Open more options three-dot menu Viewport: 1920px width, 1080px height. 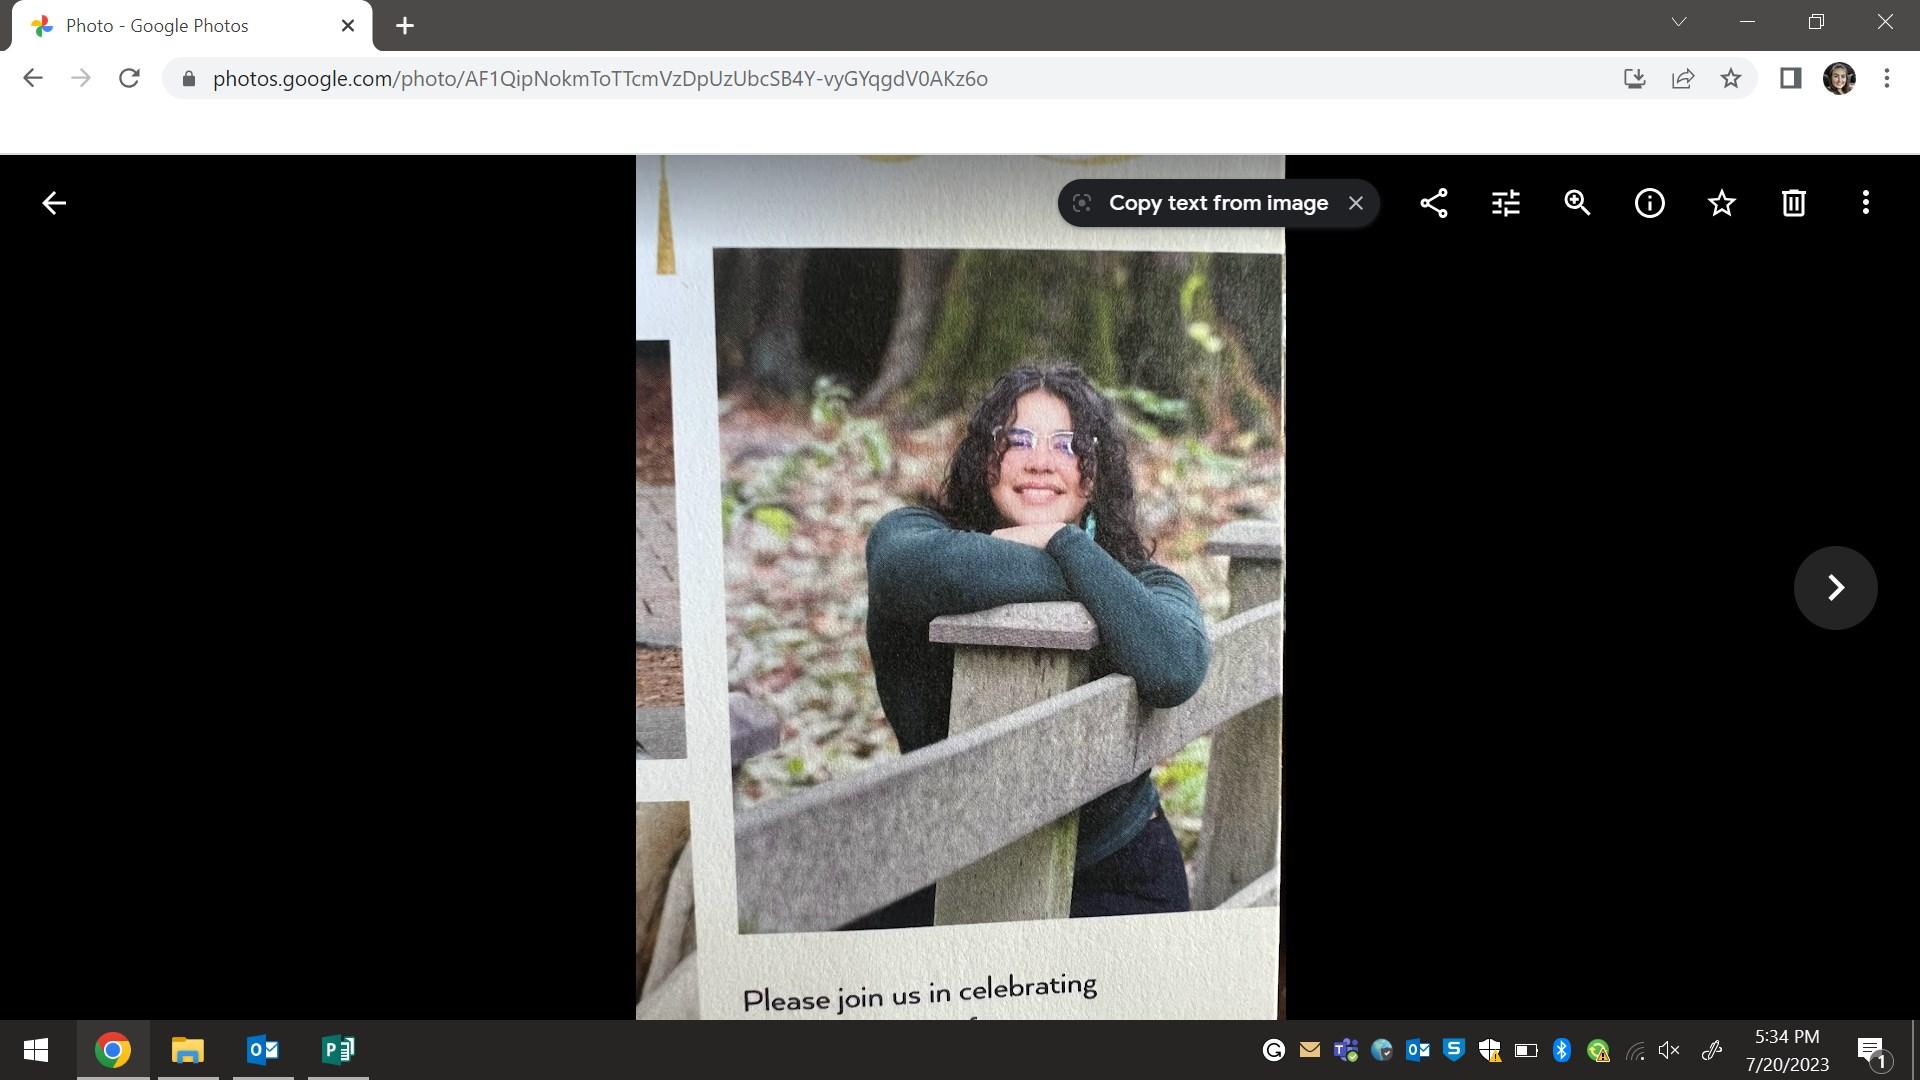click(1865, 203)
